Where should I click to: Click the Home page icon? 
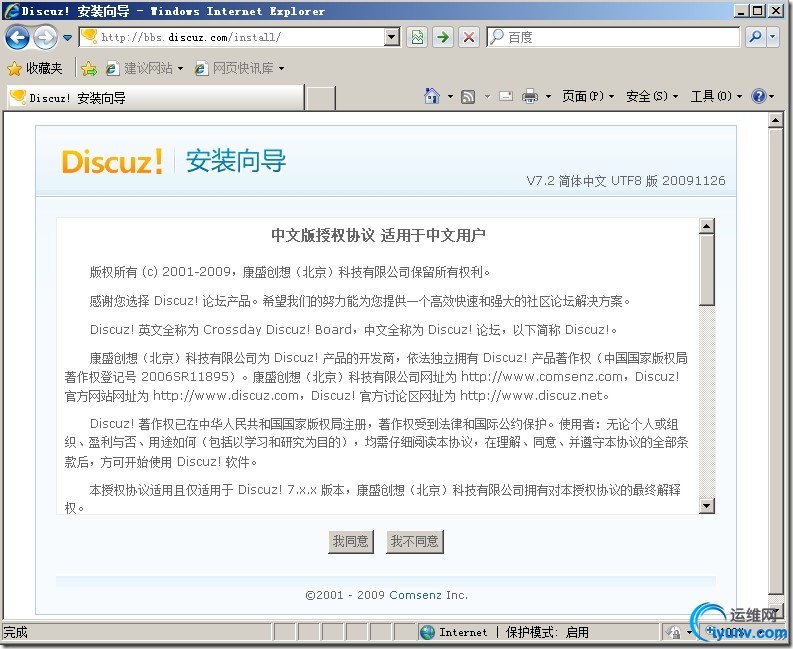click(x=431, y=96)
